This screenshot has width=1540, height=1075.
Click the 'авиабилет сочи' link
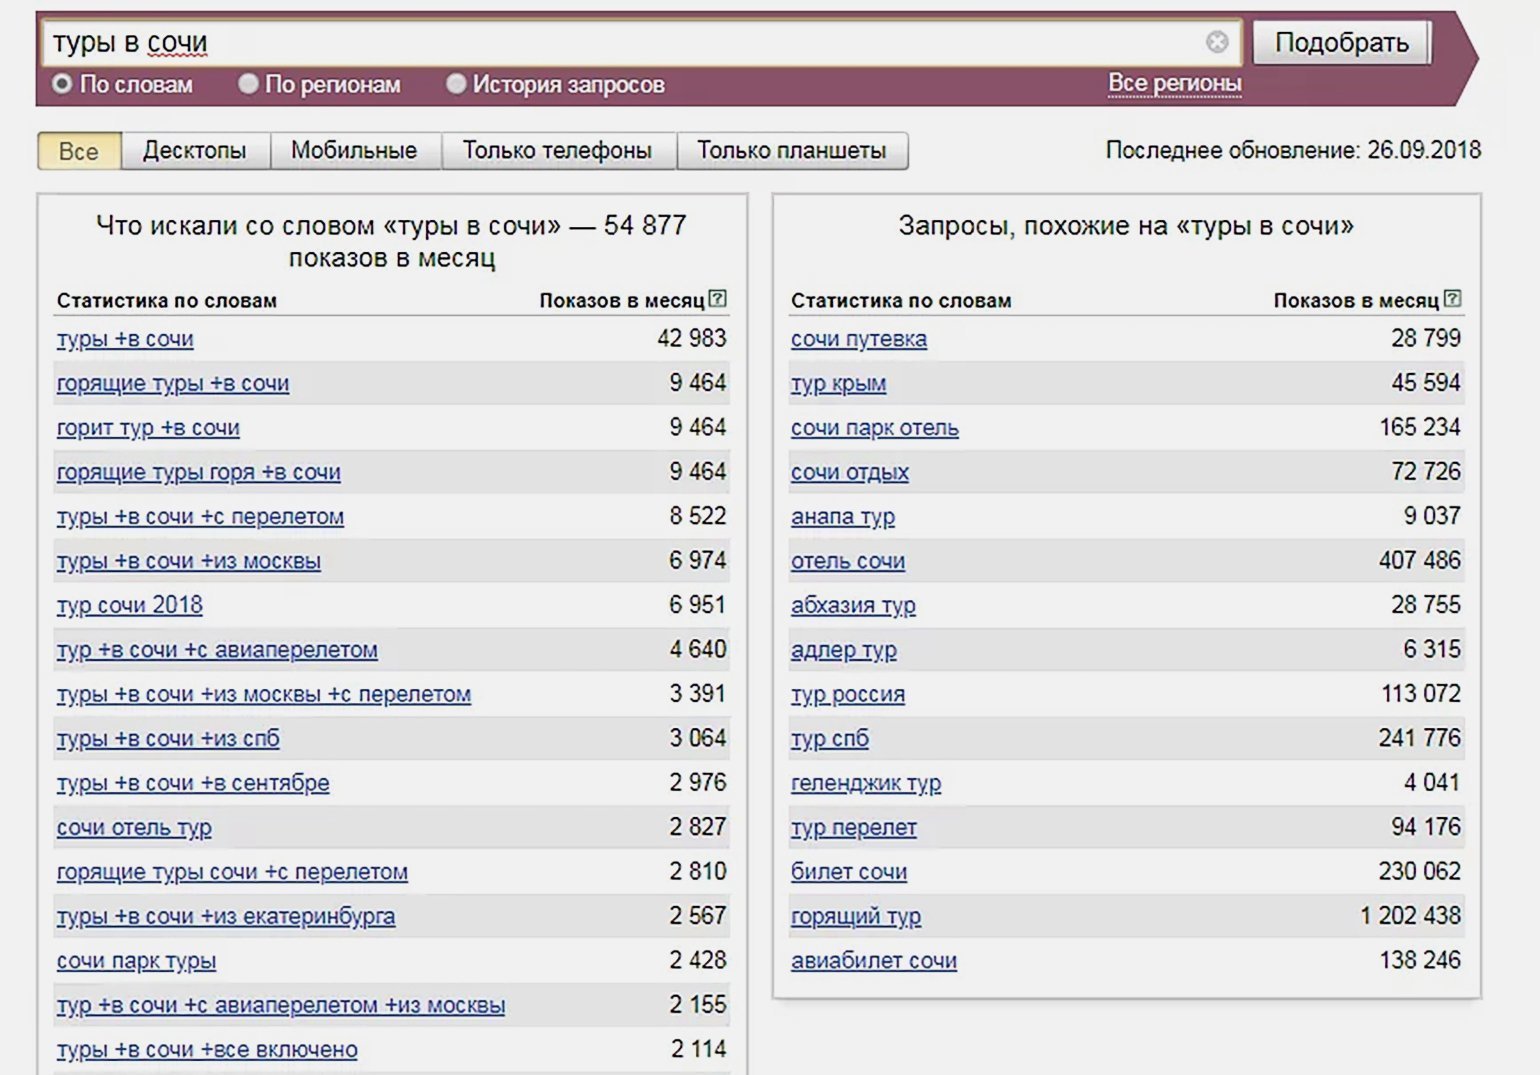click(873, 961)
